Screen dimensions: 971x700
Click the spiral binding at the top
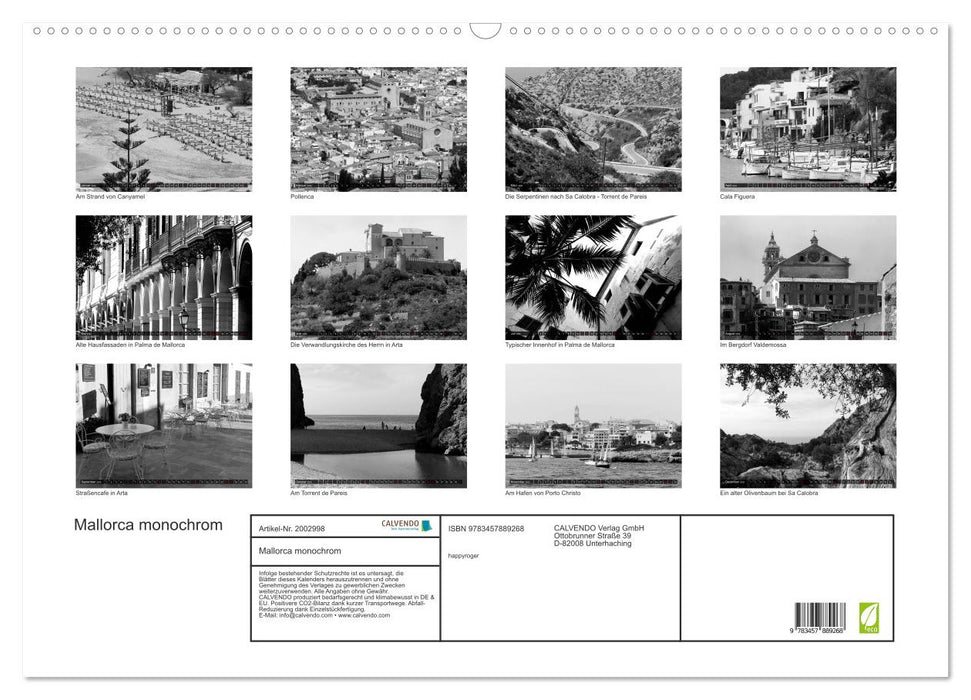pos(485,30)
